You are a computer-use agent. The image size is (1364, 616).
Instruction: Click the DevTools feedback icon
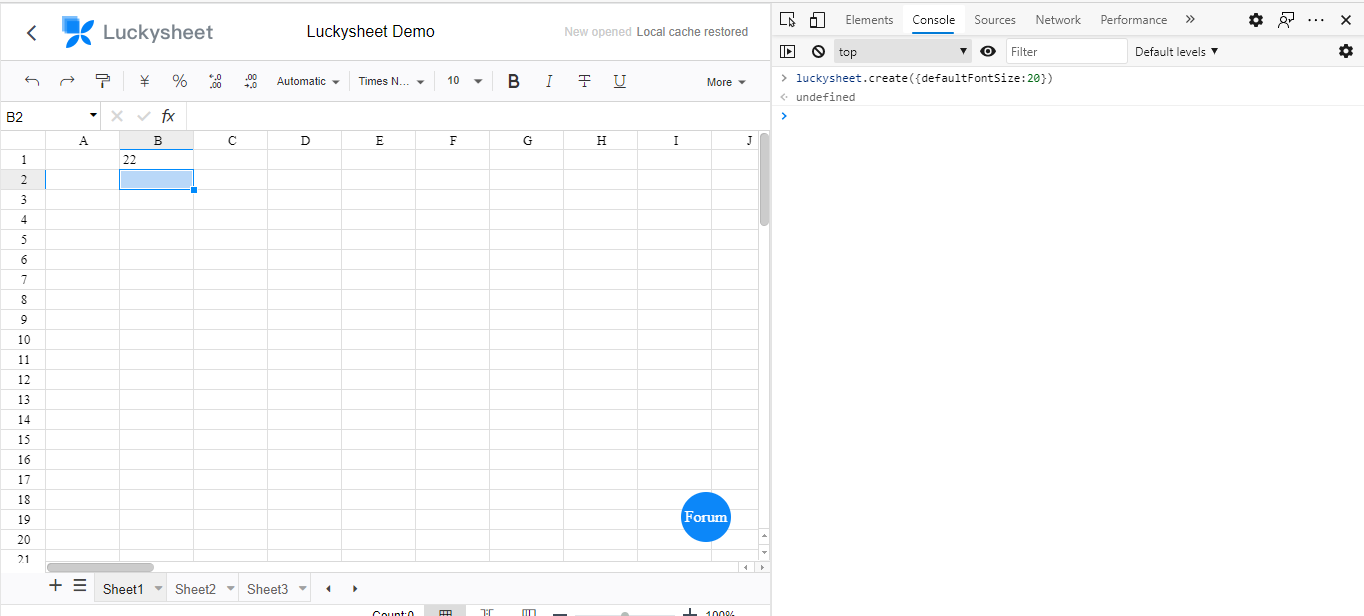tap(1286, 20)
